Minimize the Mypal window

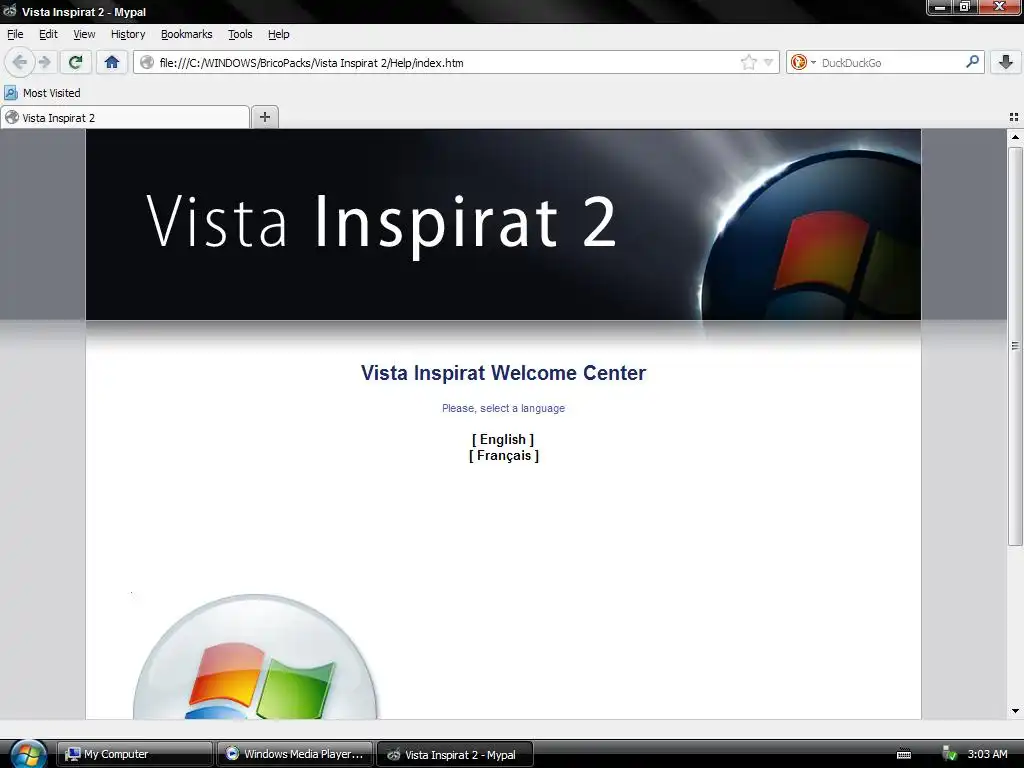940,7
